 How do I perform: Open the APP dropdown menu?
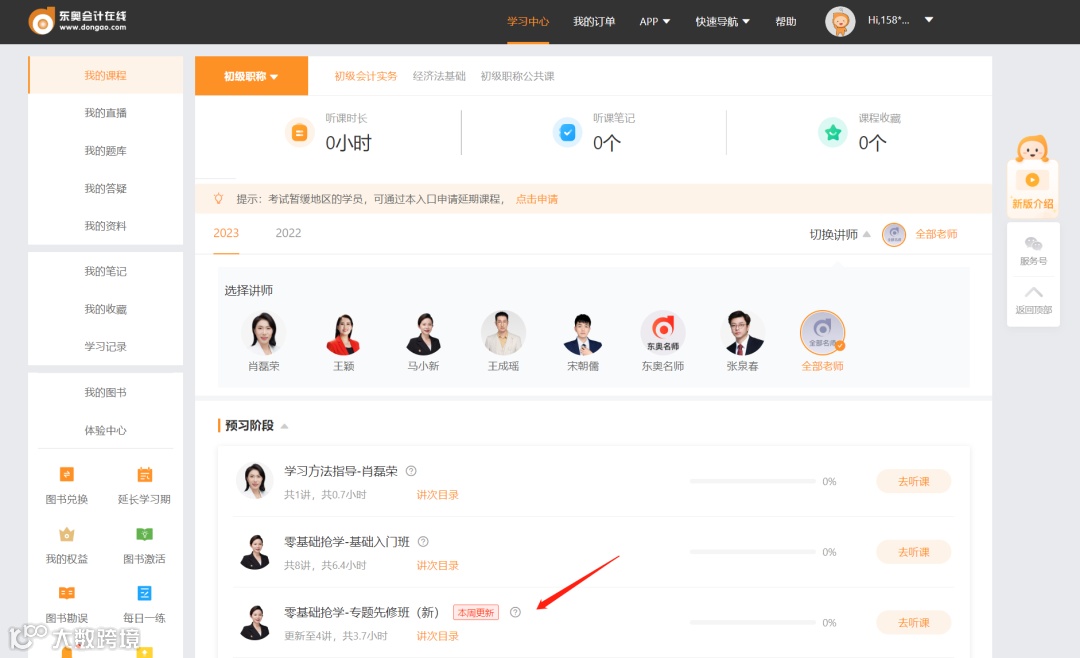pos(654,21)
